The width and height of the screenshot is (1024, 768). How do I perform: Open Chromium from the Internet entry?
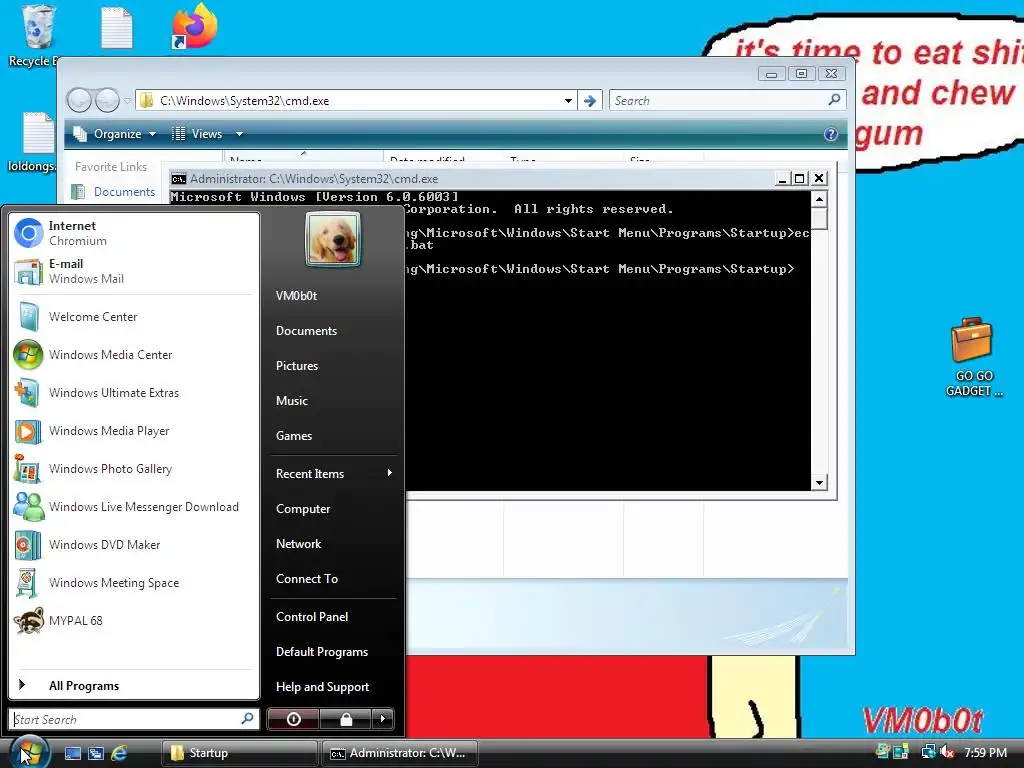[x=134, y=233]
